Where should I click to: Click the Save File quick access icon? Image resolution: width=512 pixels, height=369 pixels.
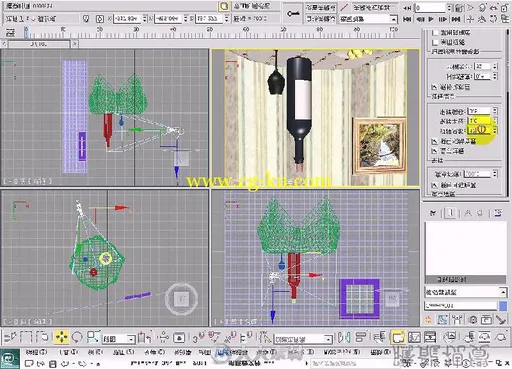click(x=52, y=364)
